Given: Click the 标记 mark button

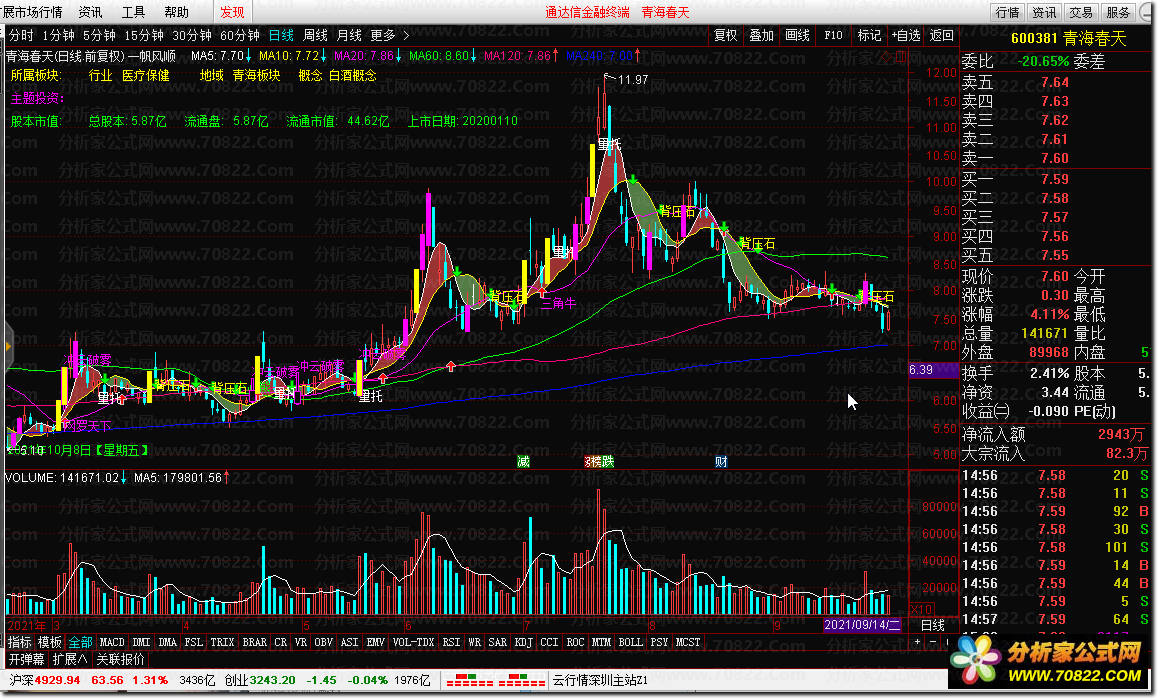Looking at the screenshot, I should 869,35.
